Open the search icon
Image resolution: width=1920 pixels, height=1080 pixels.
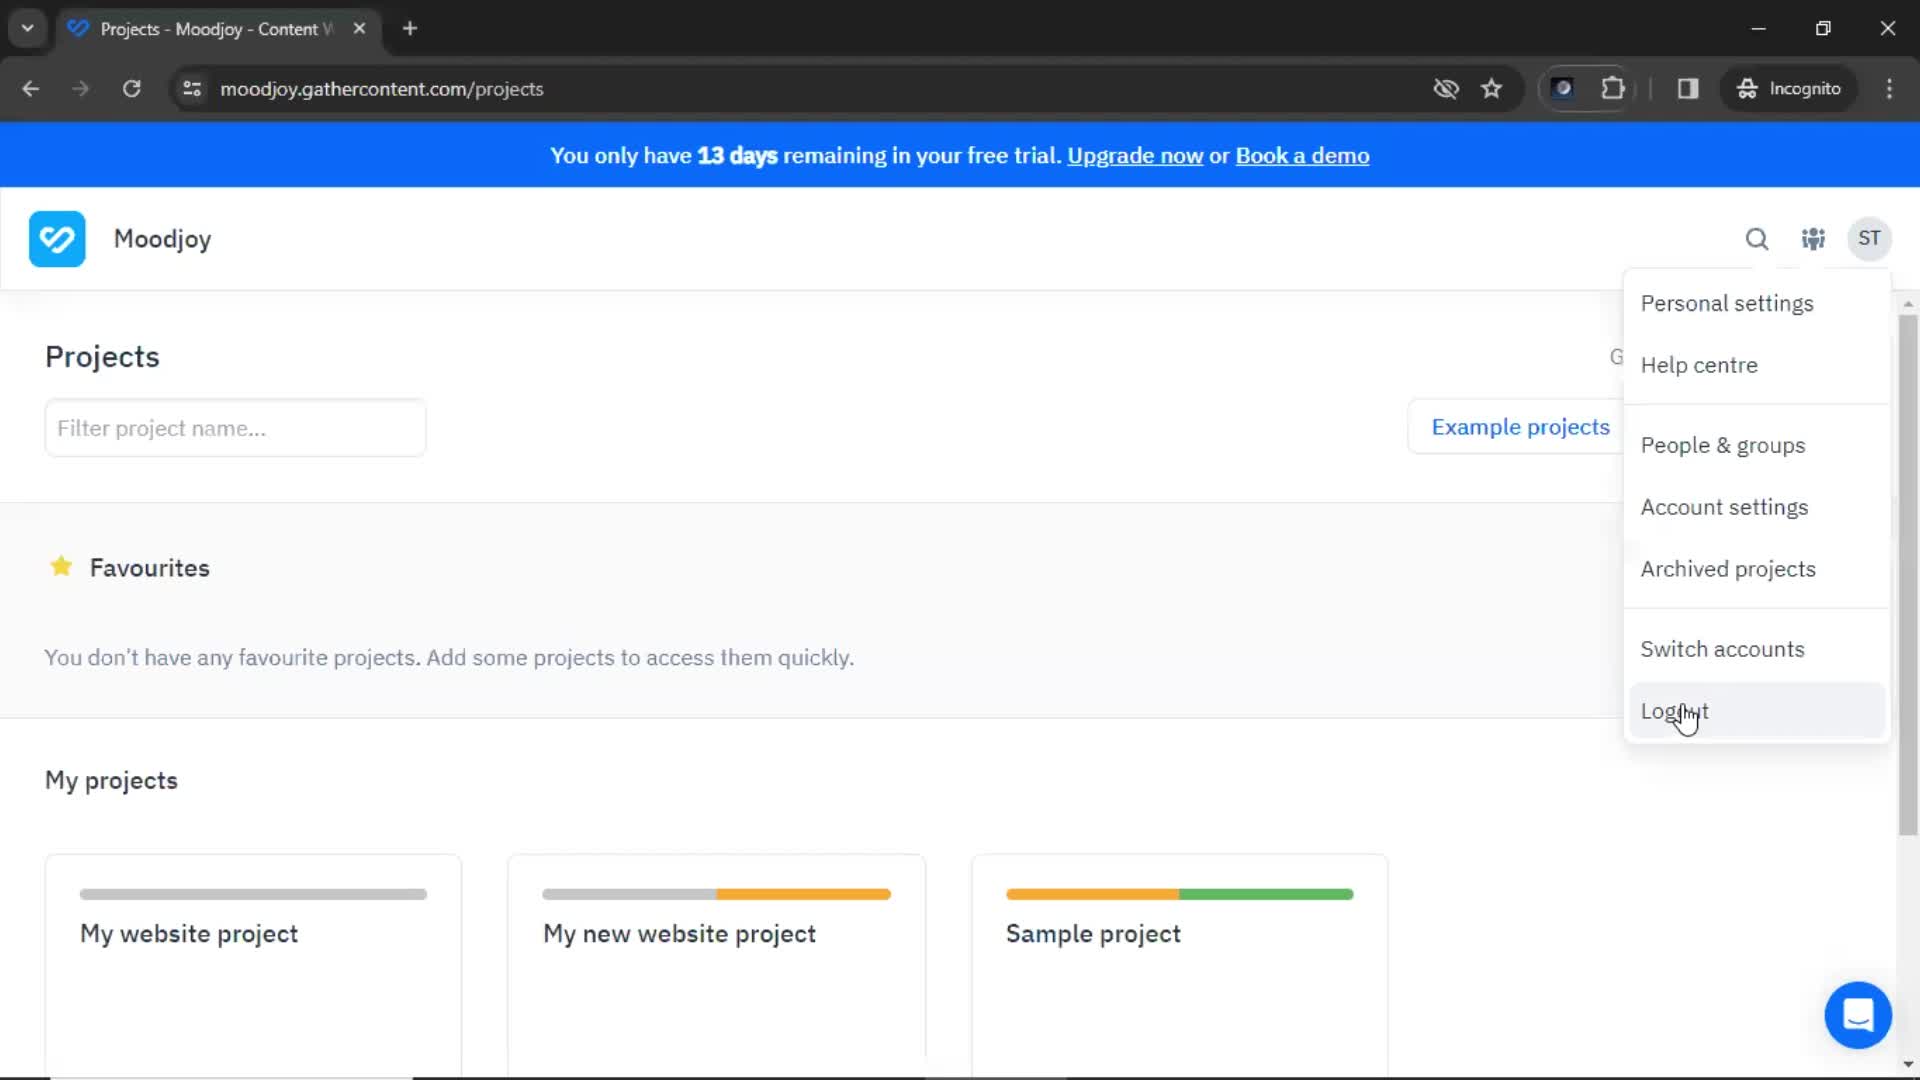pyautogui.click(x=1756, y=239)
